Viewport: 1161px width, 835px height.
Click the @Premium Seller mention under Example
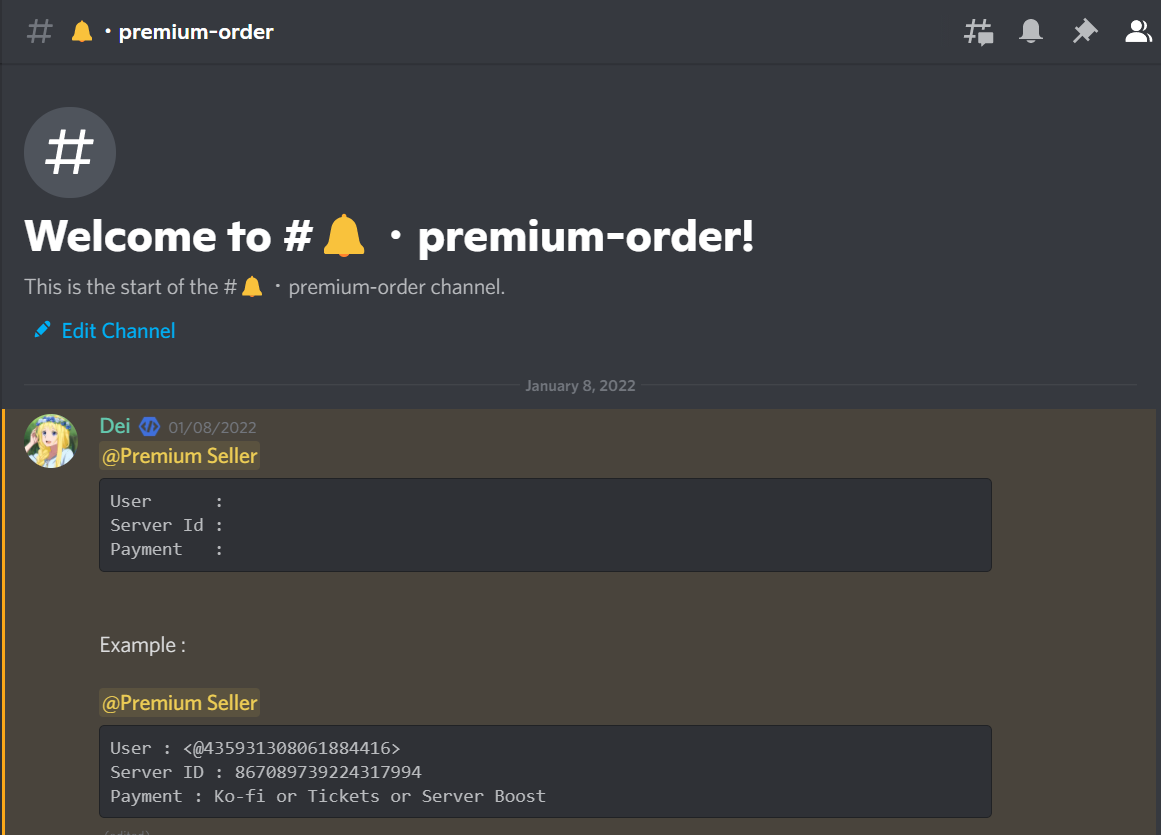(x=180, y=703)
